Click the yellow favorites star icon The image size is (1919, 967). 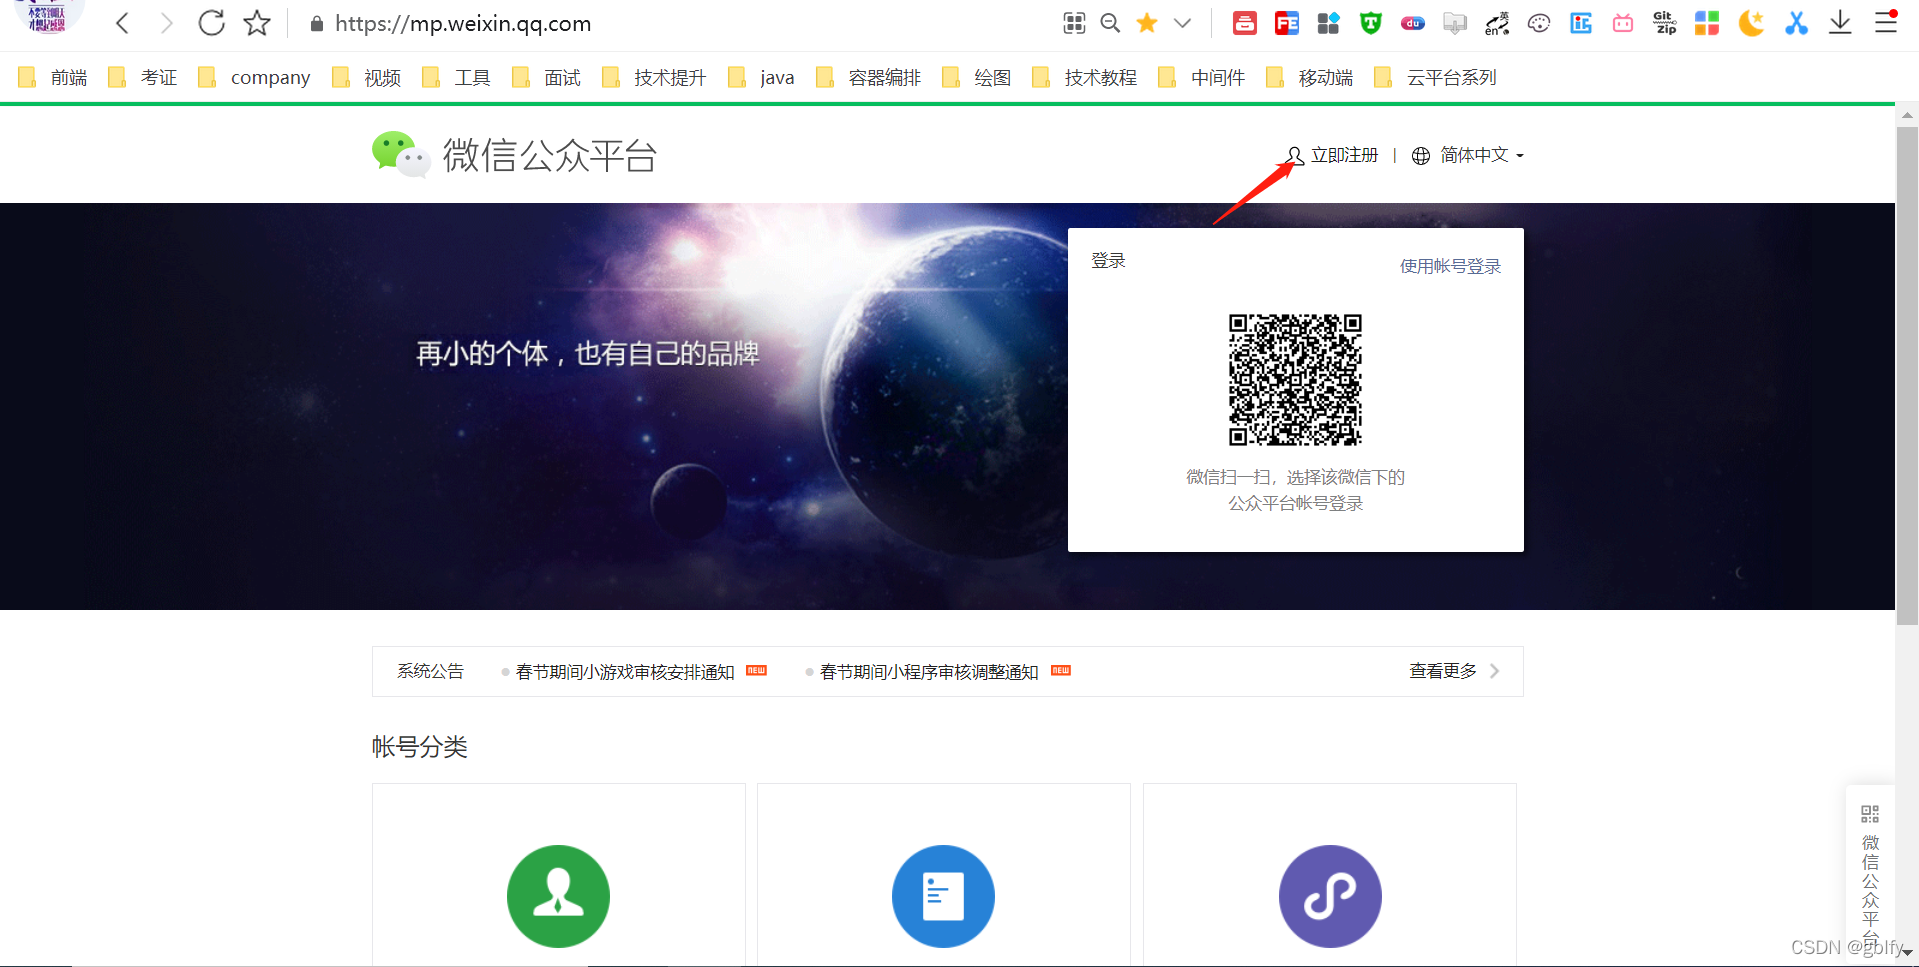(x=1147, y=23)
